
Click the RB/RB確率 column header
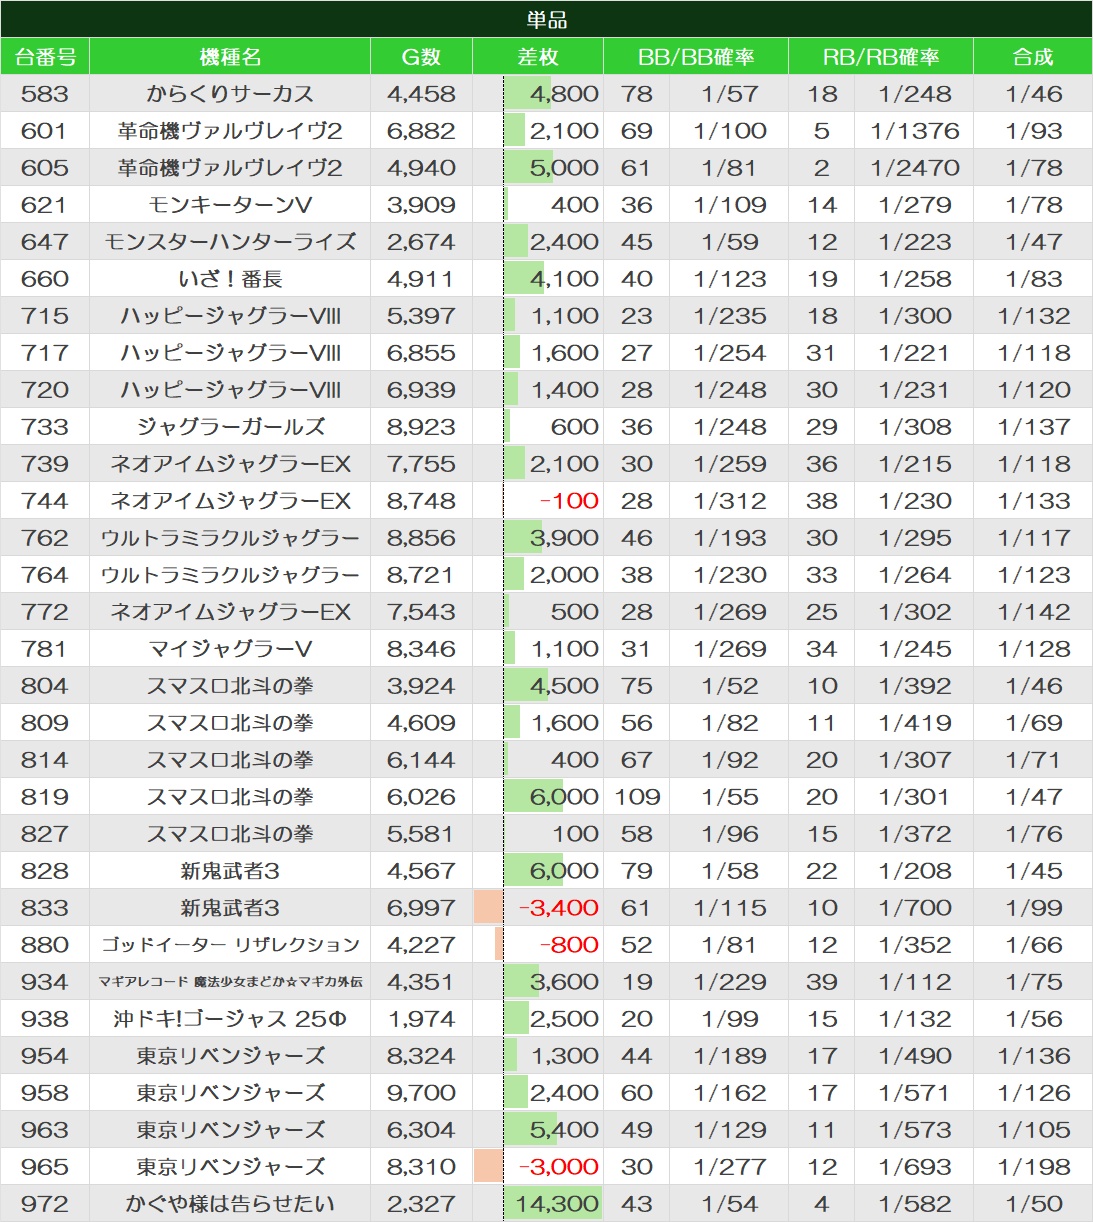tap(881, 57)
